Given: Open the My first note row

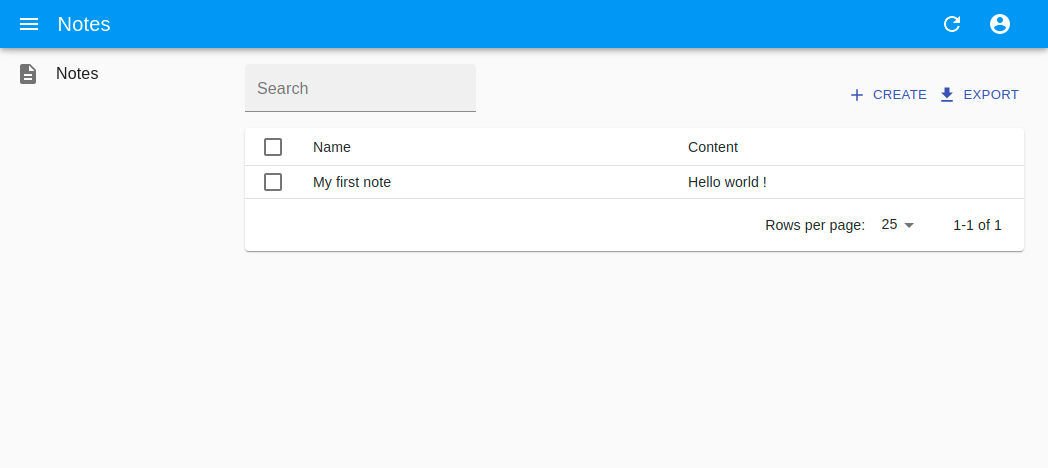Looking at the screenshot, I should click(x=352, y=182).
